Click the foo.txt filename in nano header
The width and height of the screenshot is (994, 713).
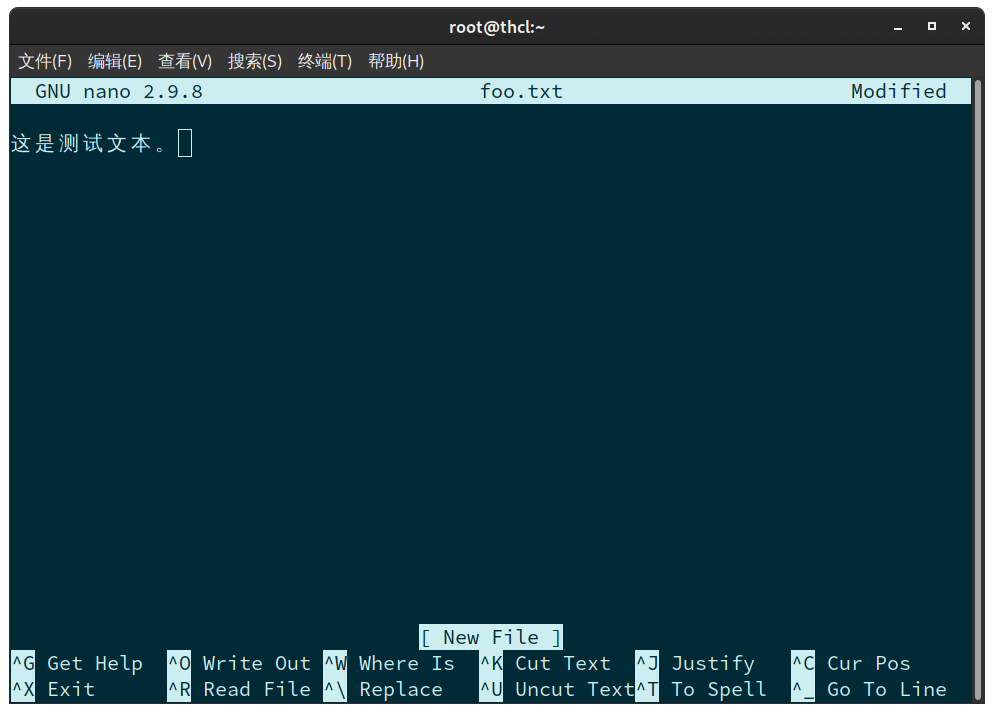point(521,92)
